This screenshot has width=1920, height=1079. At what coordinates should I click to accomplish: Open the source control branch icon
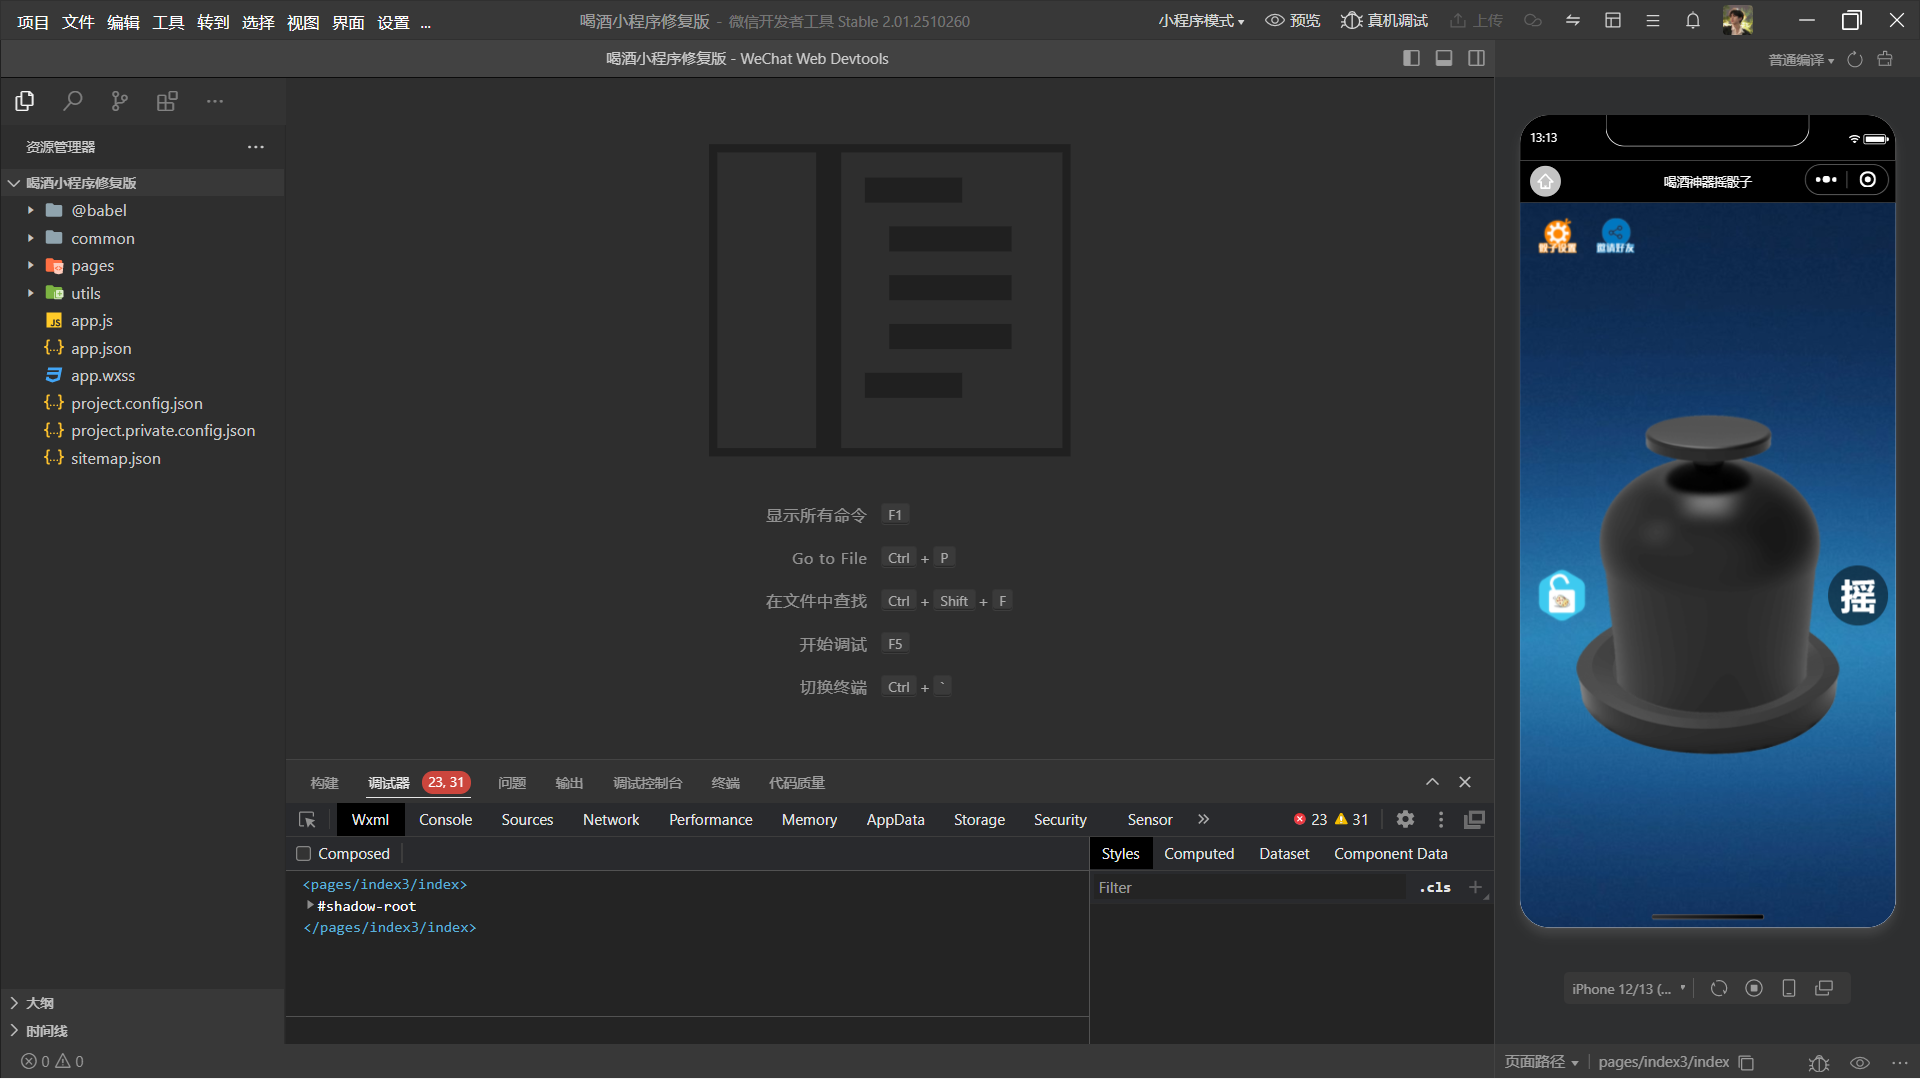(119, 101)
